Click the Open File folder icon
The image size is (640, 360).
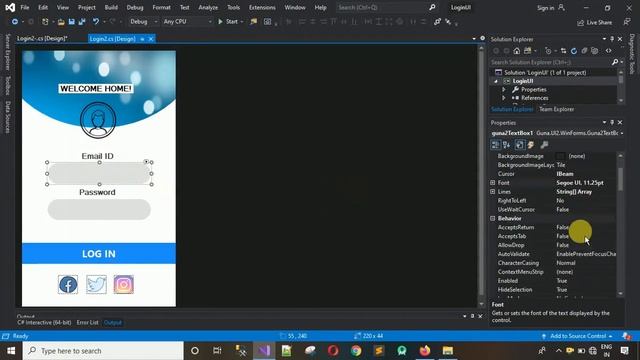click(x=61, y=22)
